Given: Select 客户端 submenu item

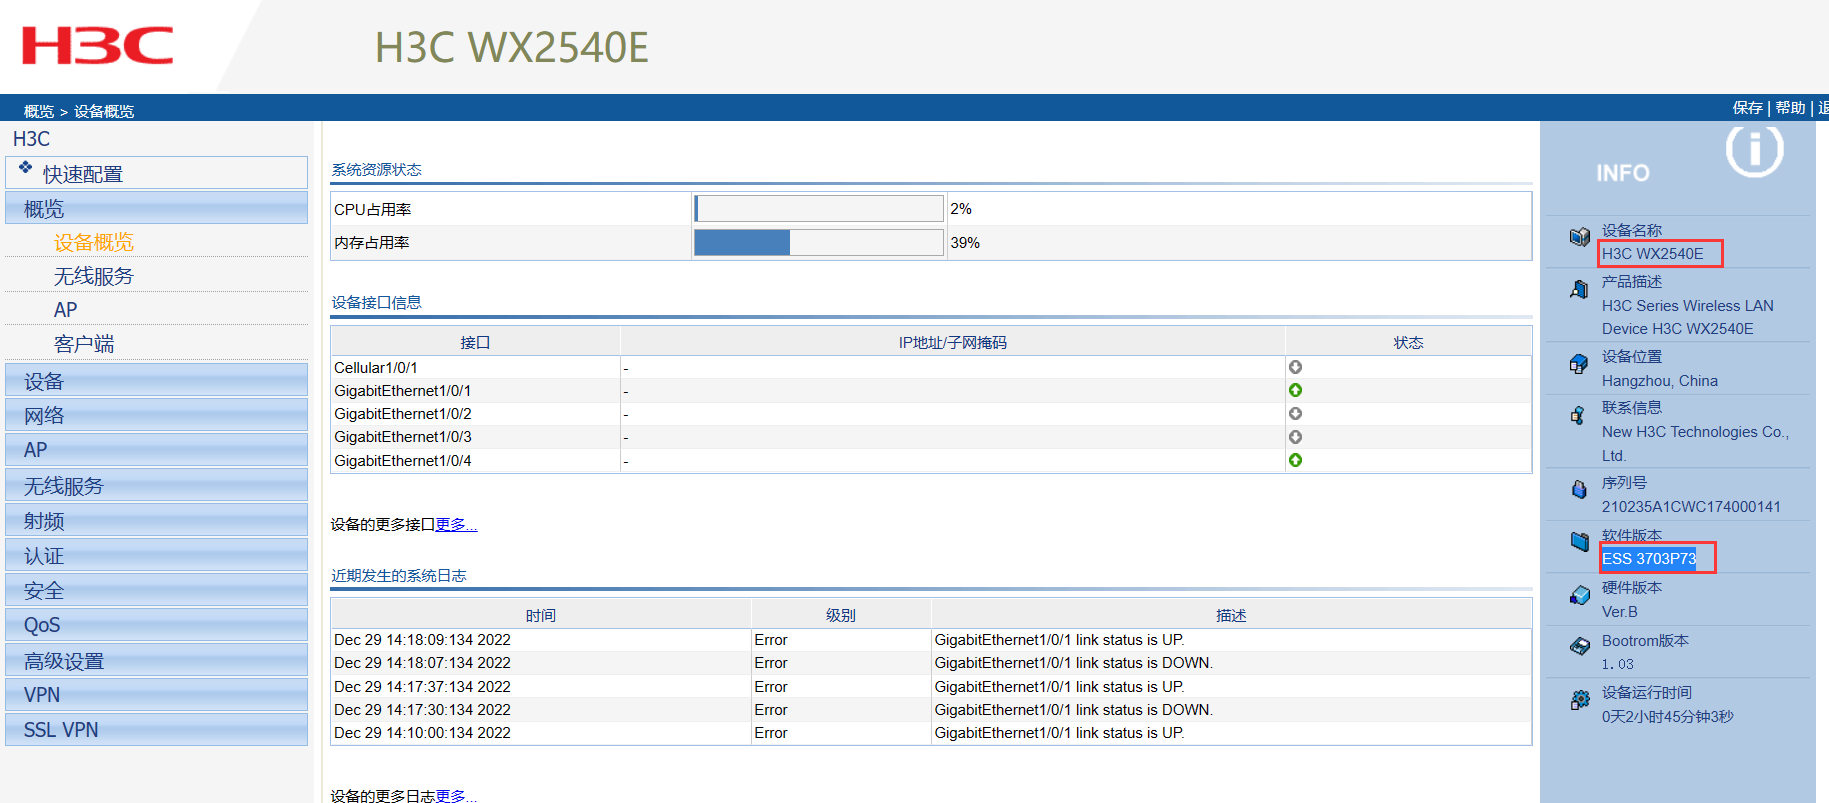Looking at the screenshot, I should point(84,344).
